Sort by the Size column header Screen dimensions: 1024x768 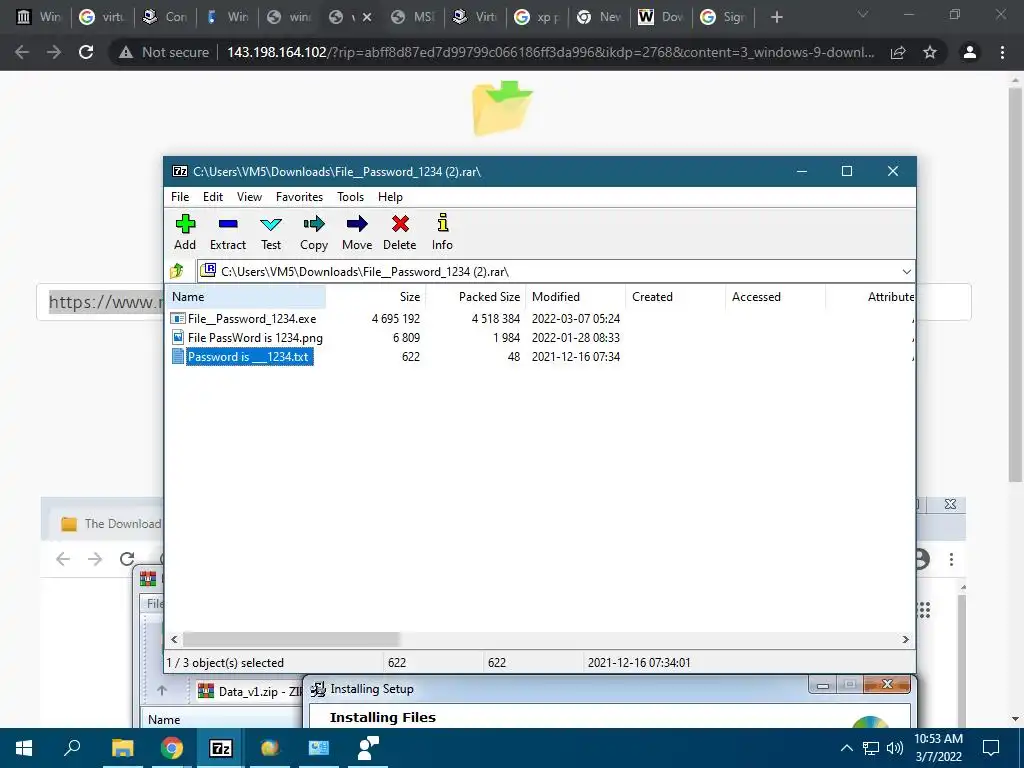click(376, 296)
